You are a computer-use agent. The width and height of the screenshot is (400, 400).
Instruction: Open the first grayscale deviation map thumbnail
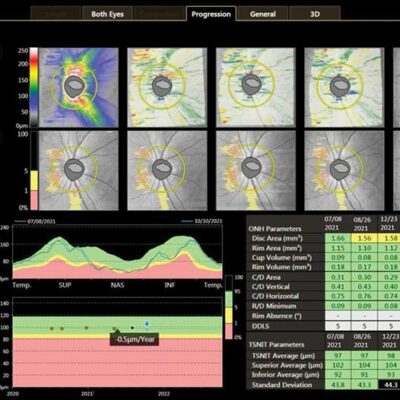pyautogui.click(x=78, y=170)
